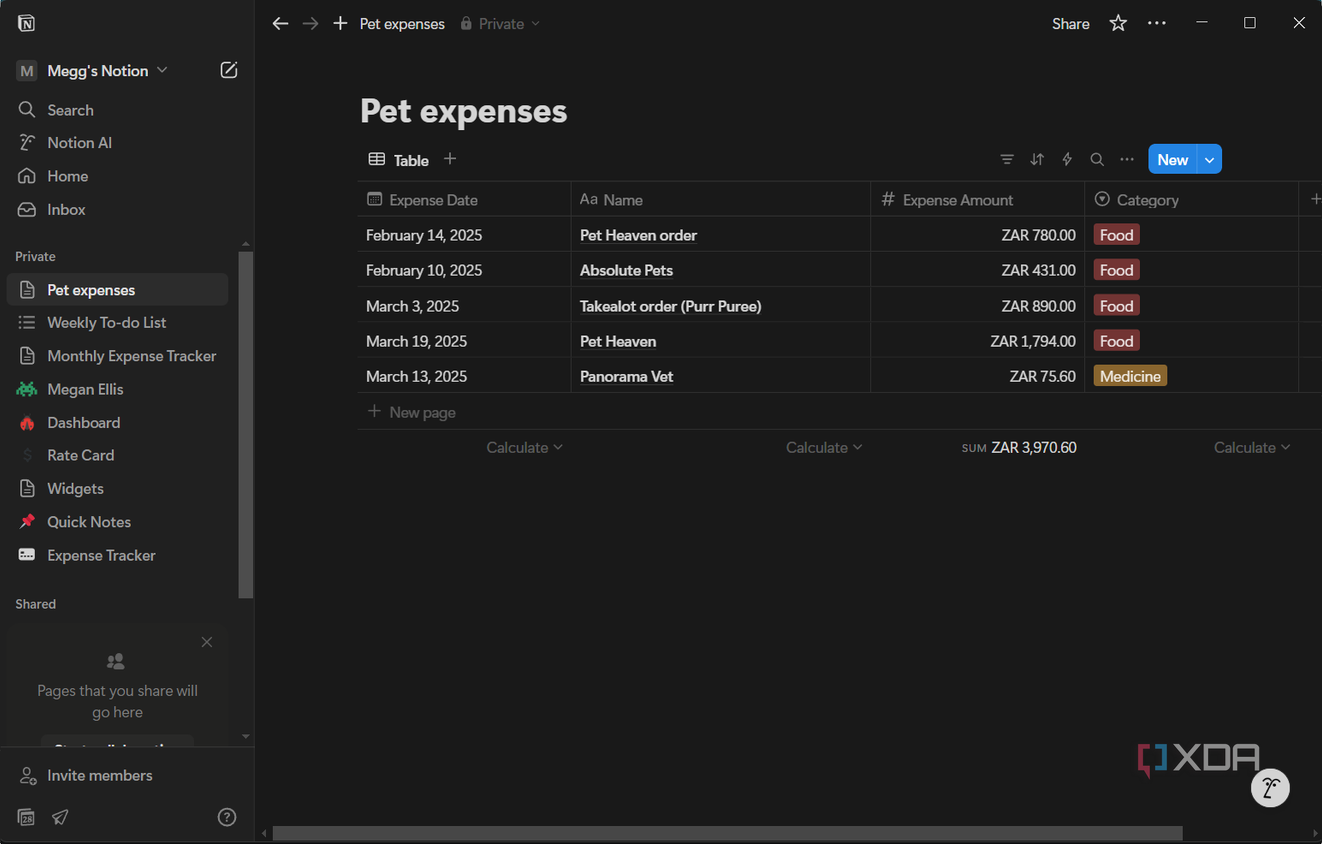Open Calculate under Name column
The height and width of the screenshot is (844, 1322).
tap(824, 447)
